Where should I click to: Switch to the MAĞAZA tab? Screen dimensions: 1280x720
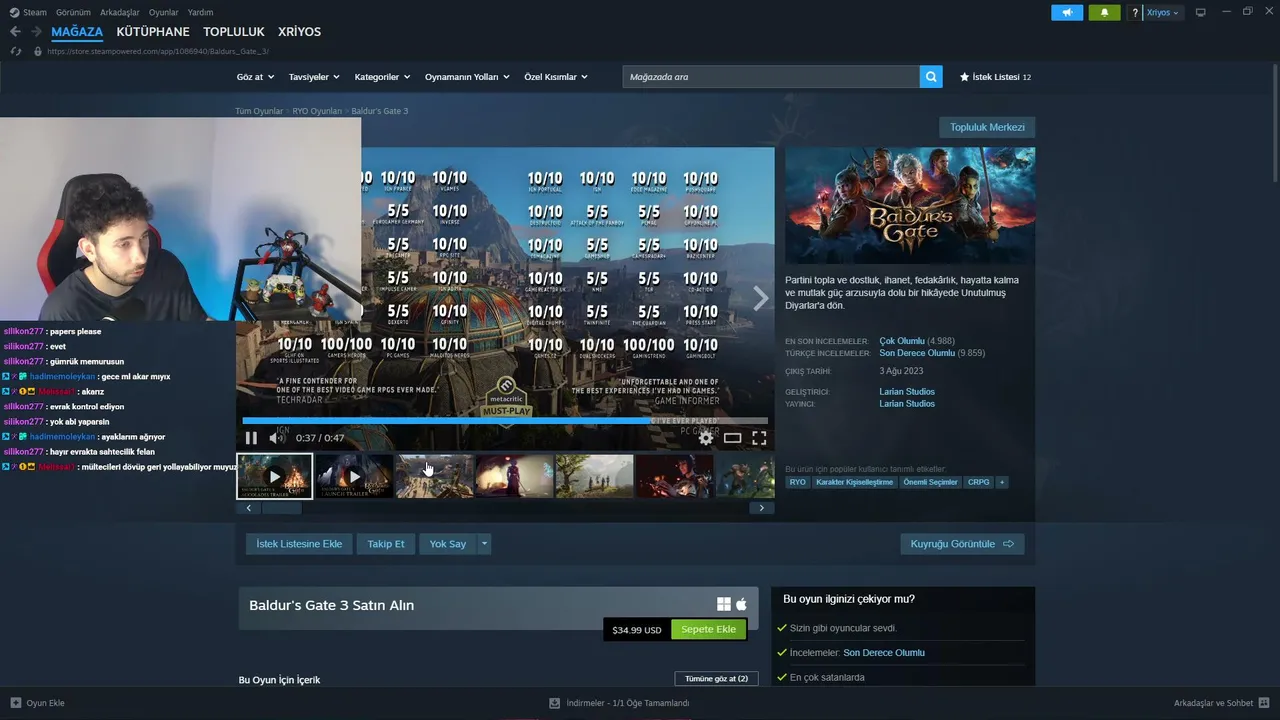coord(77,32)
